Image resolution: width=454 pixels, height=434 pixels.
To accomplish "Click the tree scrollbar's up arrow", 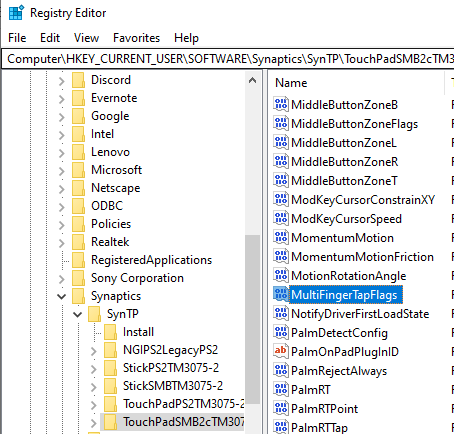I will [x=252, y=80].
